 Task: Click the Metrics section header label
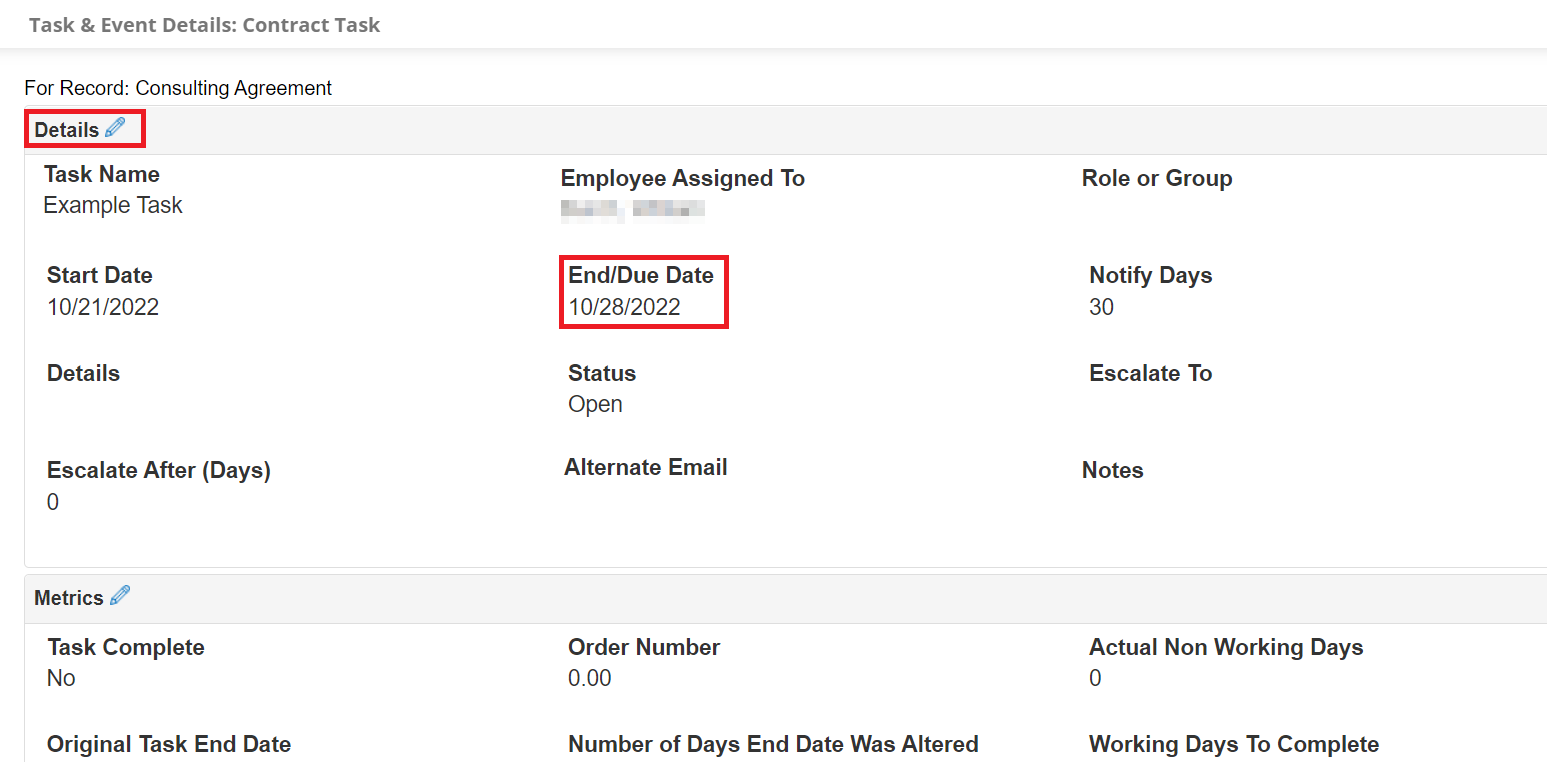coord(69,598)
